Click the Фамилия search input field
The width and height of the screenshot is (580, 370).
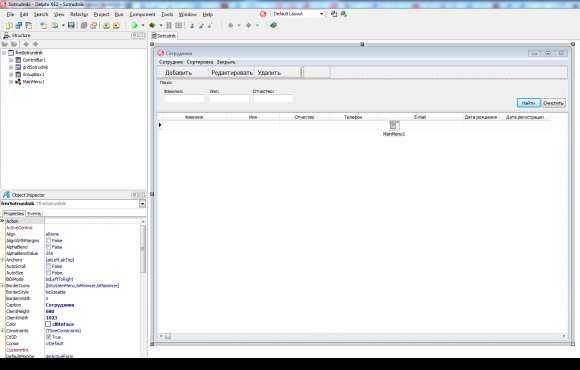[x=185, y=98]
